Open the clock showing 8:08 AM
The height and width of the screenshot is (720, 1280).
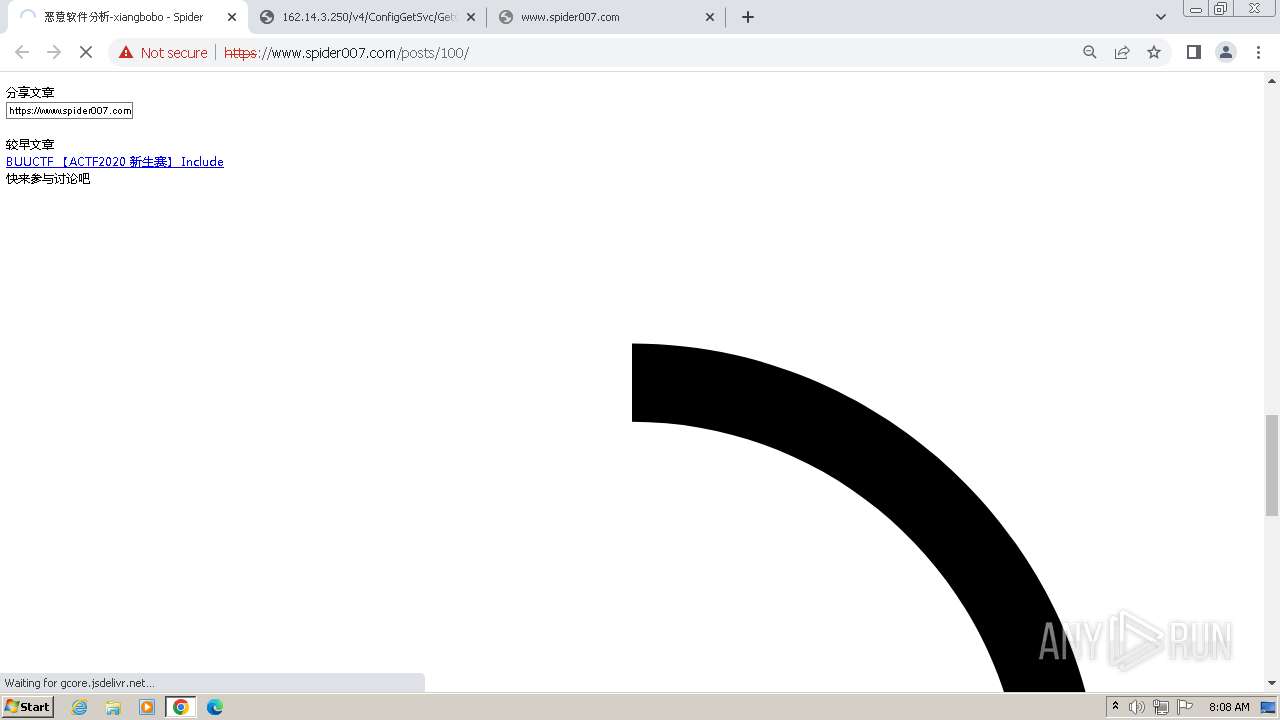[1228, 707]
